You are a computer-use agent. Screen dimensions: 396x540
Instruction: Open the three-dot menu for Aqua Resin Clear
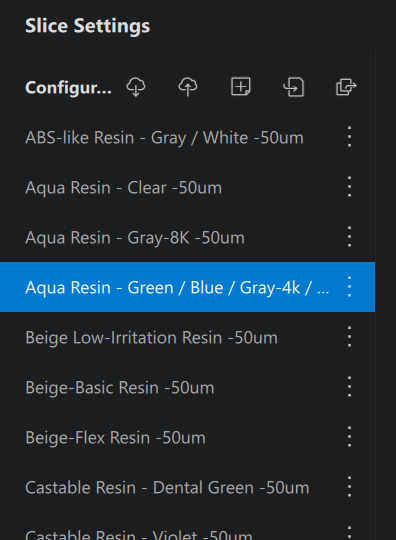350,187
